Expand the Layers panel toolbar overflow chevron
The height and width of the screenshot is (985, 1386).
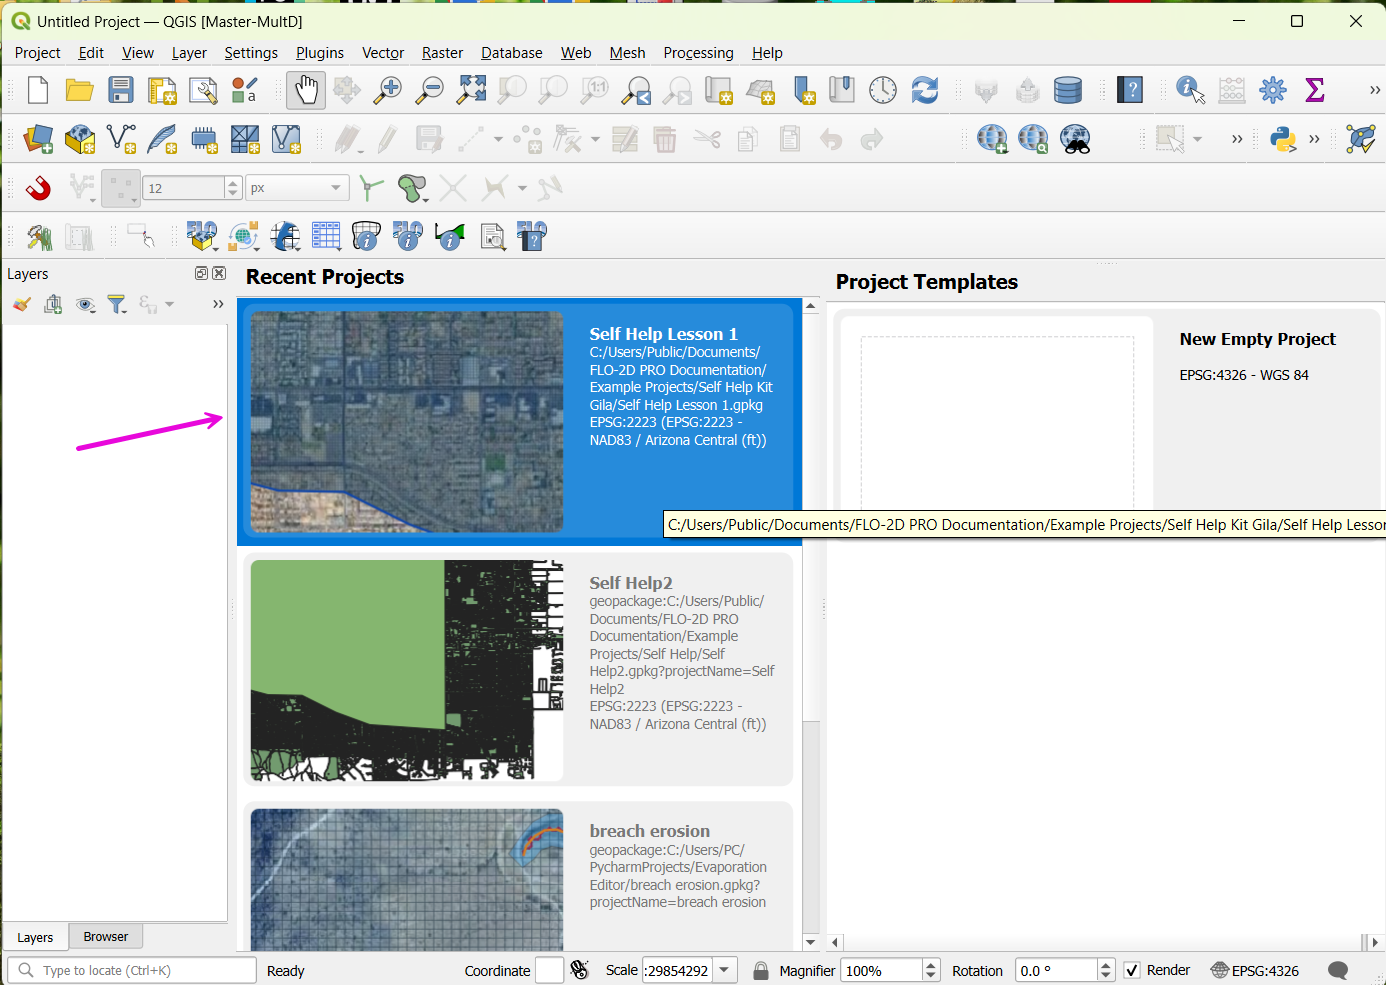(218, 304)
